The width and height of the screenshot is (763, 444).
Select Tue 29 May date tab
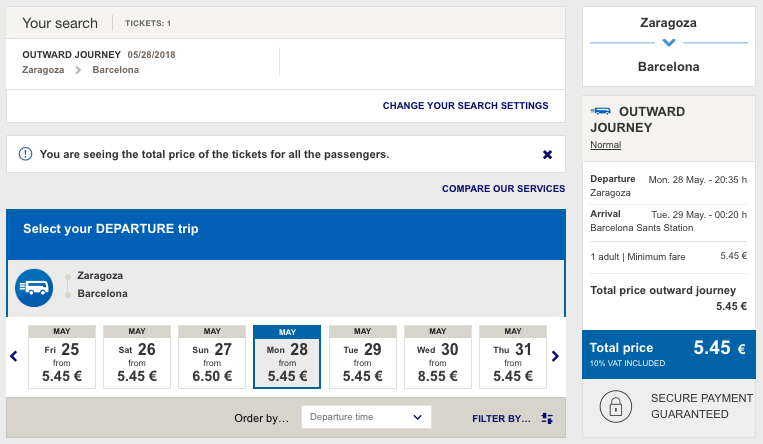(363, 357)
